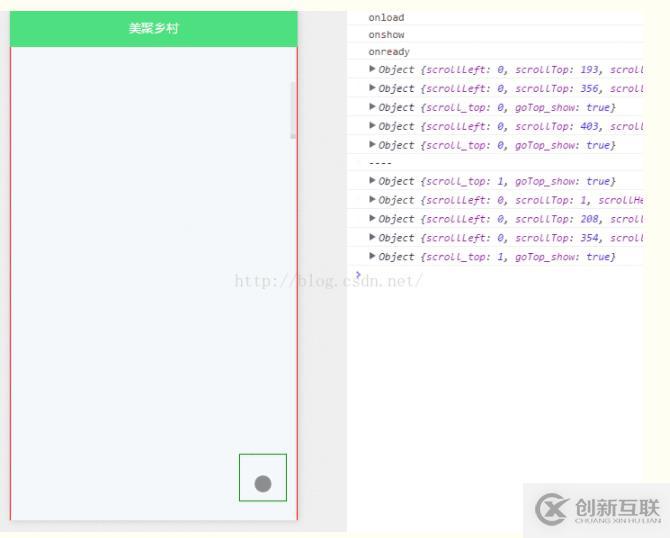
Task: Expand the Object with scrollTop: 356
Action: [x=373, y=88]
